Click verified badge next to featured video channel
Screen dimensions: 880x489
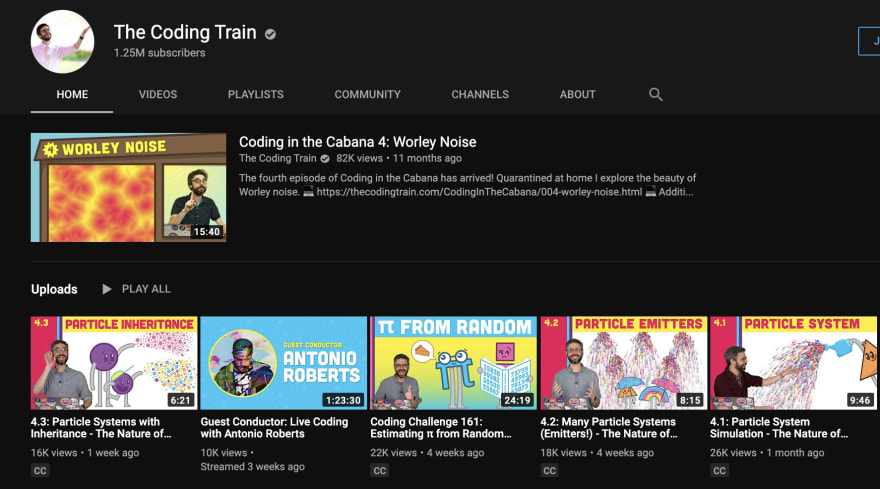point(325,158)
